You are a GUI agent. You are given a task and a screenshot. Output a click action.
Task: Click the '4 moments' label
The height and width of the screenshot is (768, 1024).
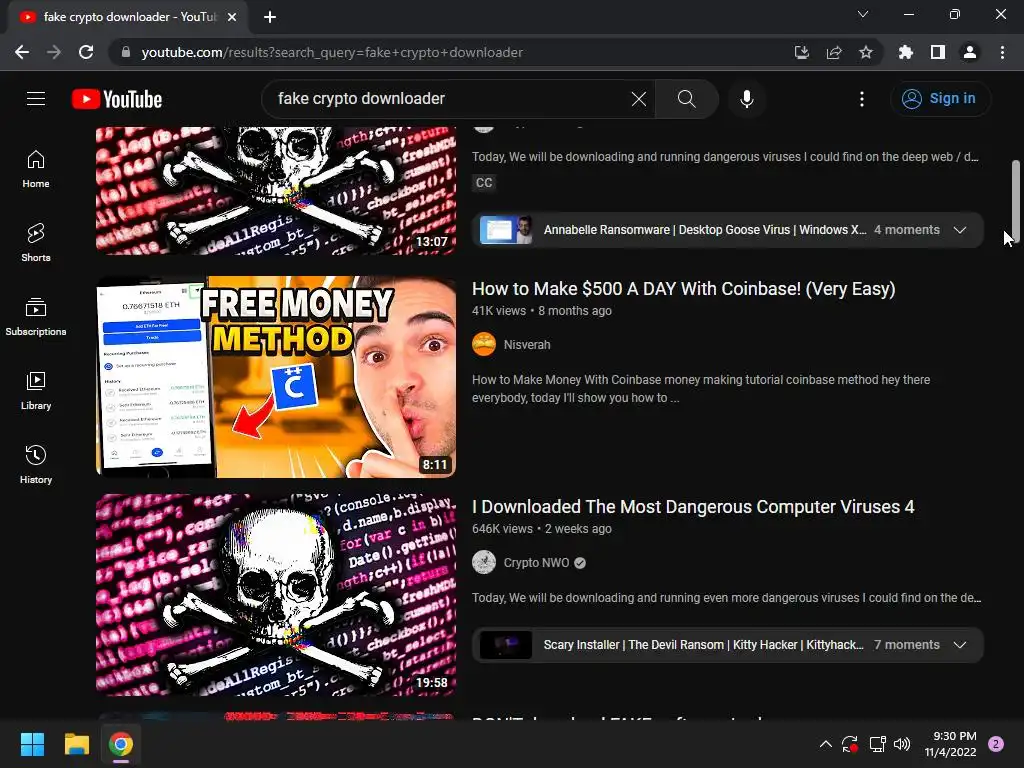906,230
